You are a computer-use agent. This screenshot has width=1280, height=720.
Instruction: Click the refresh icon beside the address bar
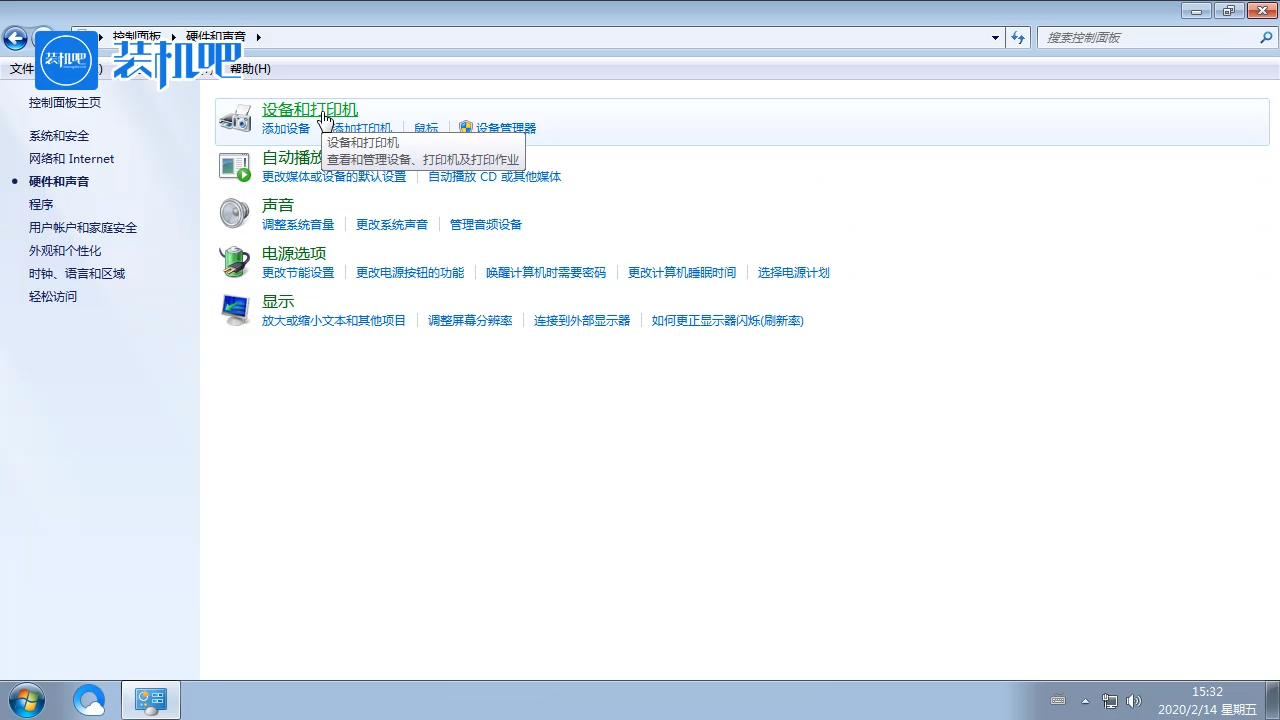point(1018,37)
